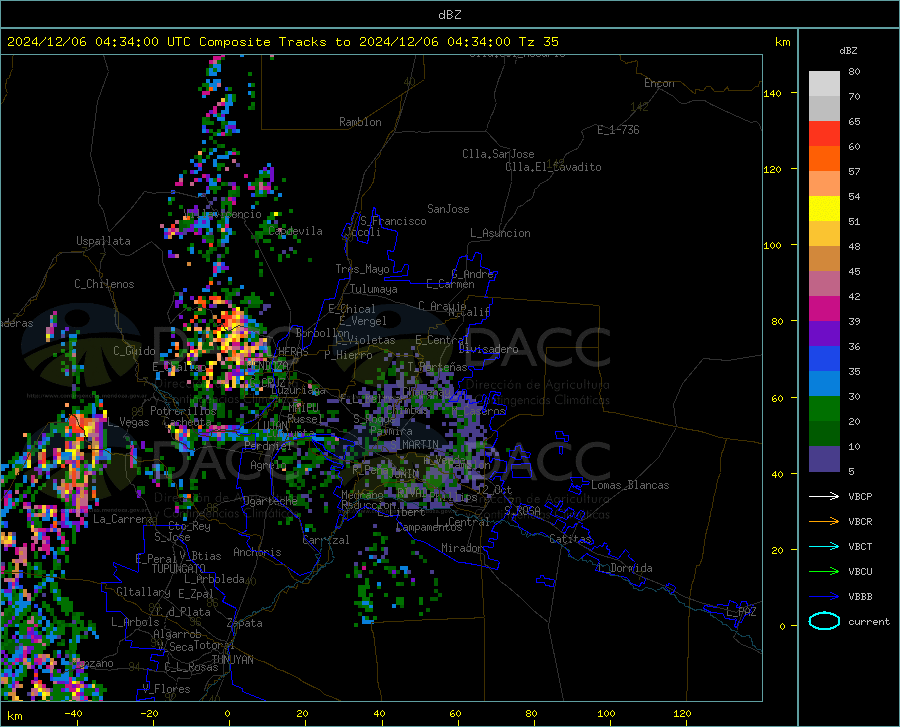Click the 'E_1-736' map label
900x727 pixels.
[618, 130]
